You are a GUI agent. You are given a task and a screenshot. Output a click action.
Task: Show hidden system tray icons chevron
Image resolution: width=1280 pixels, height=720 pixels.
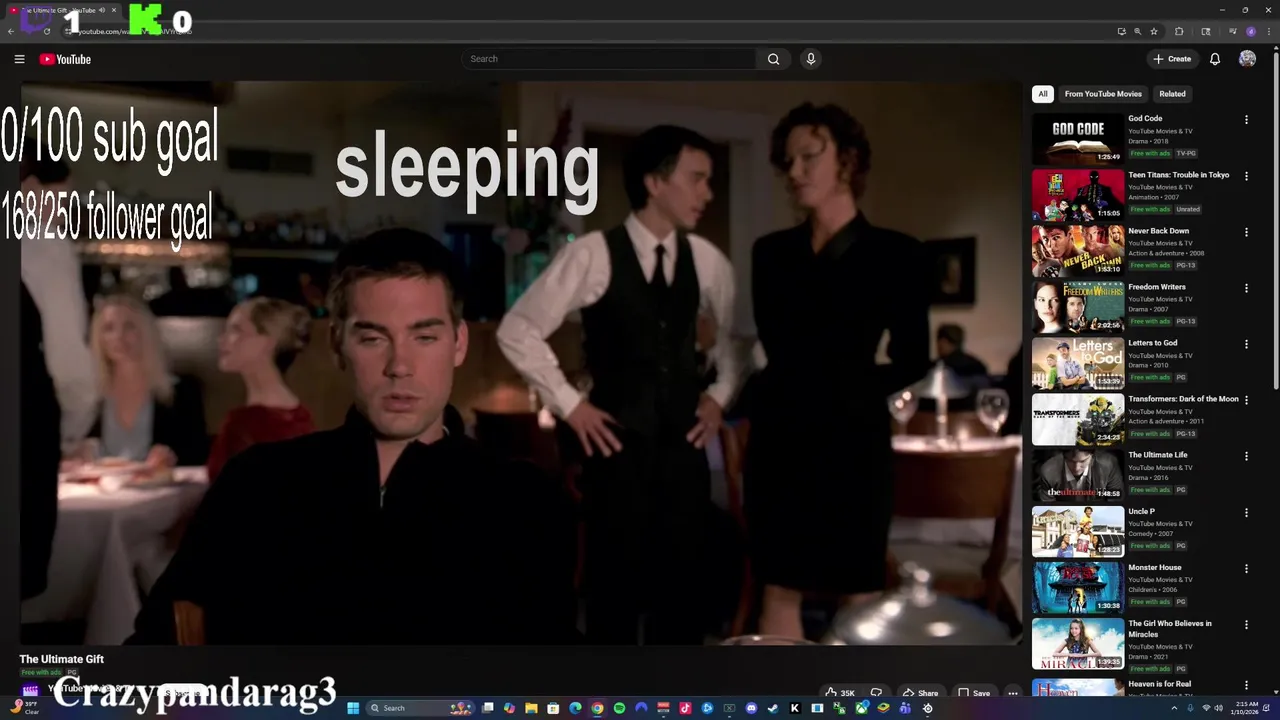click(1175, 708)
